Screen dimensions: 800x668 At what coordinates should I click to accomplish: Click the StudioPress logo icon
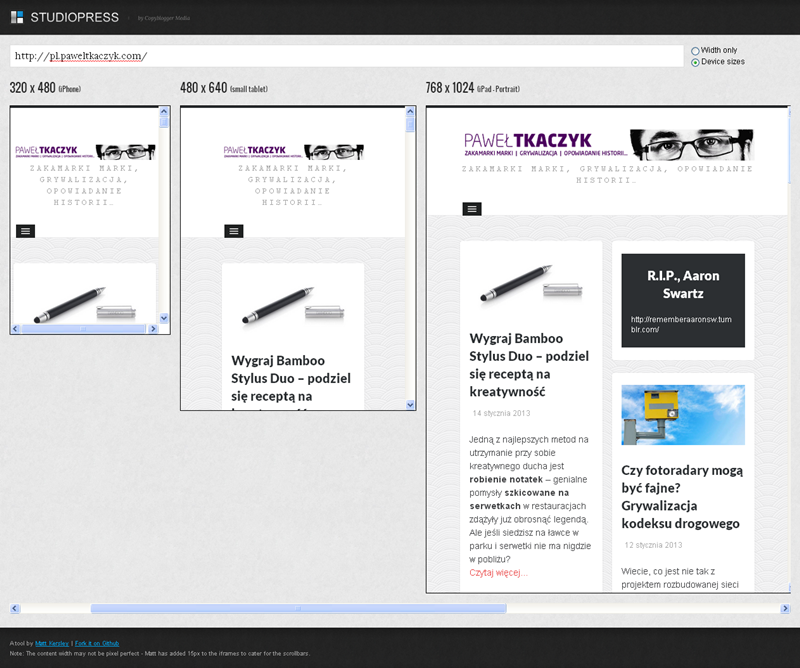point(17,17)
